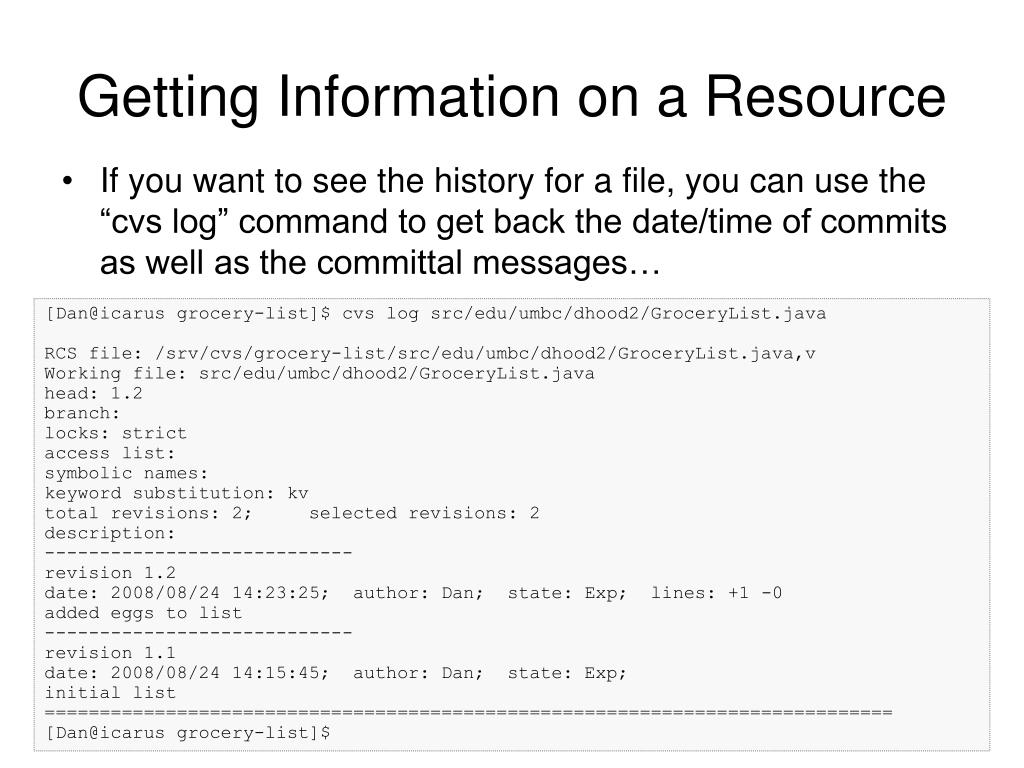Click the 'access list:' line
1024x768 pixels.
(110, 454)
